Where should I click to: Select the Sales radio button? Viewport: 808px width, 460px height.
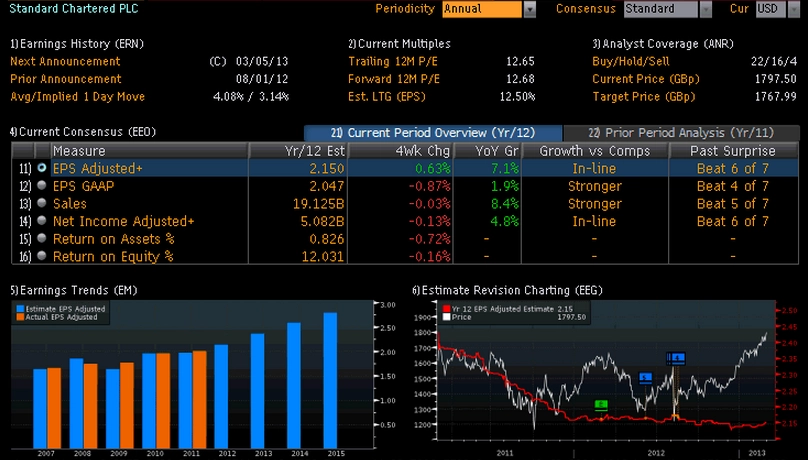[42, 203]
